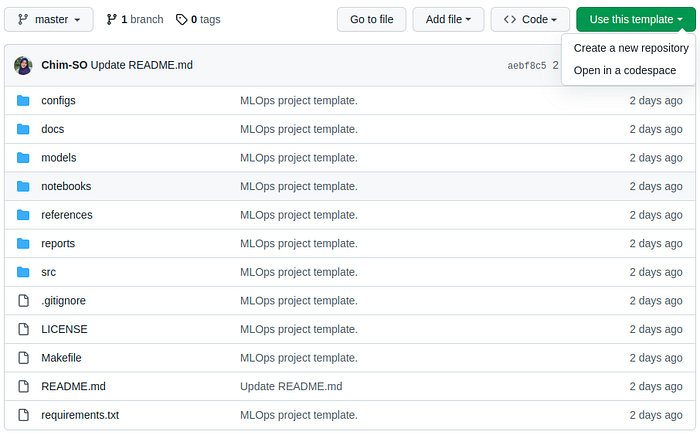The height and width of the screenshot is (435, 700).
Task: Open the models folder
Action: pos(59,158)
